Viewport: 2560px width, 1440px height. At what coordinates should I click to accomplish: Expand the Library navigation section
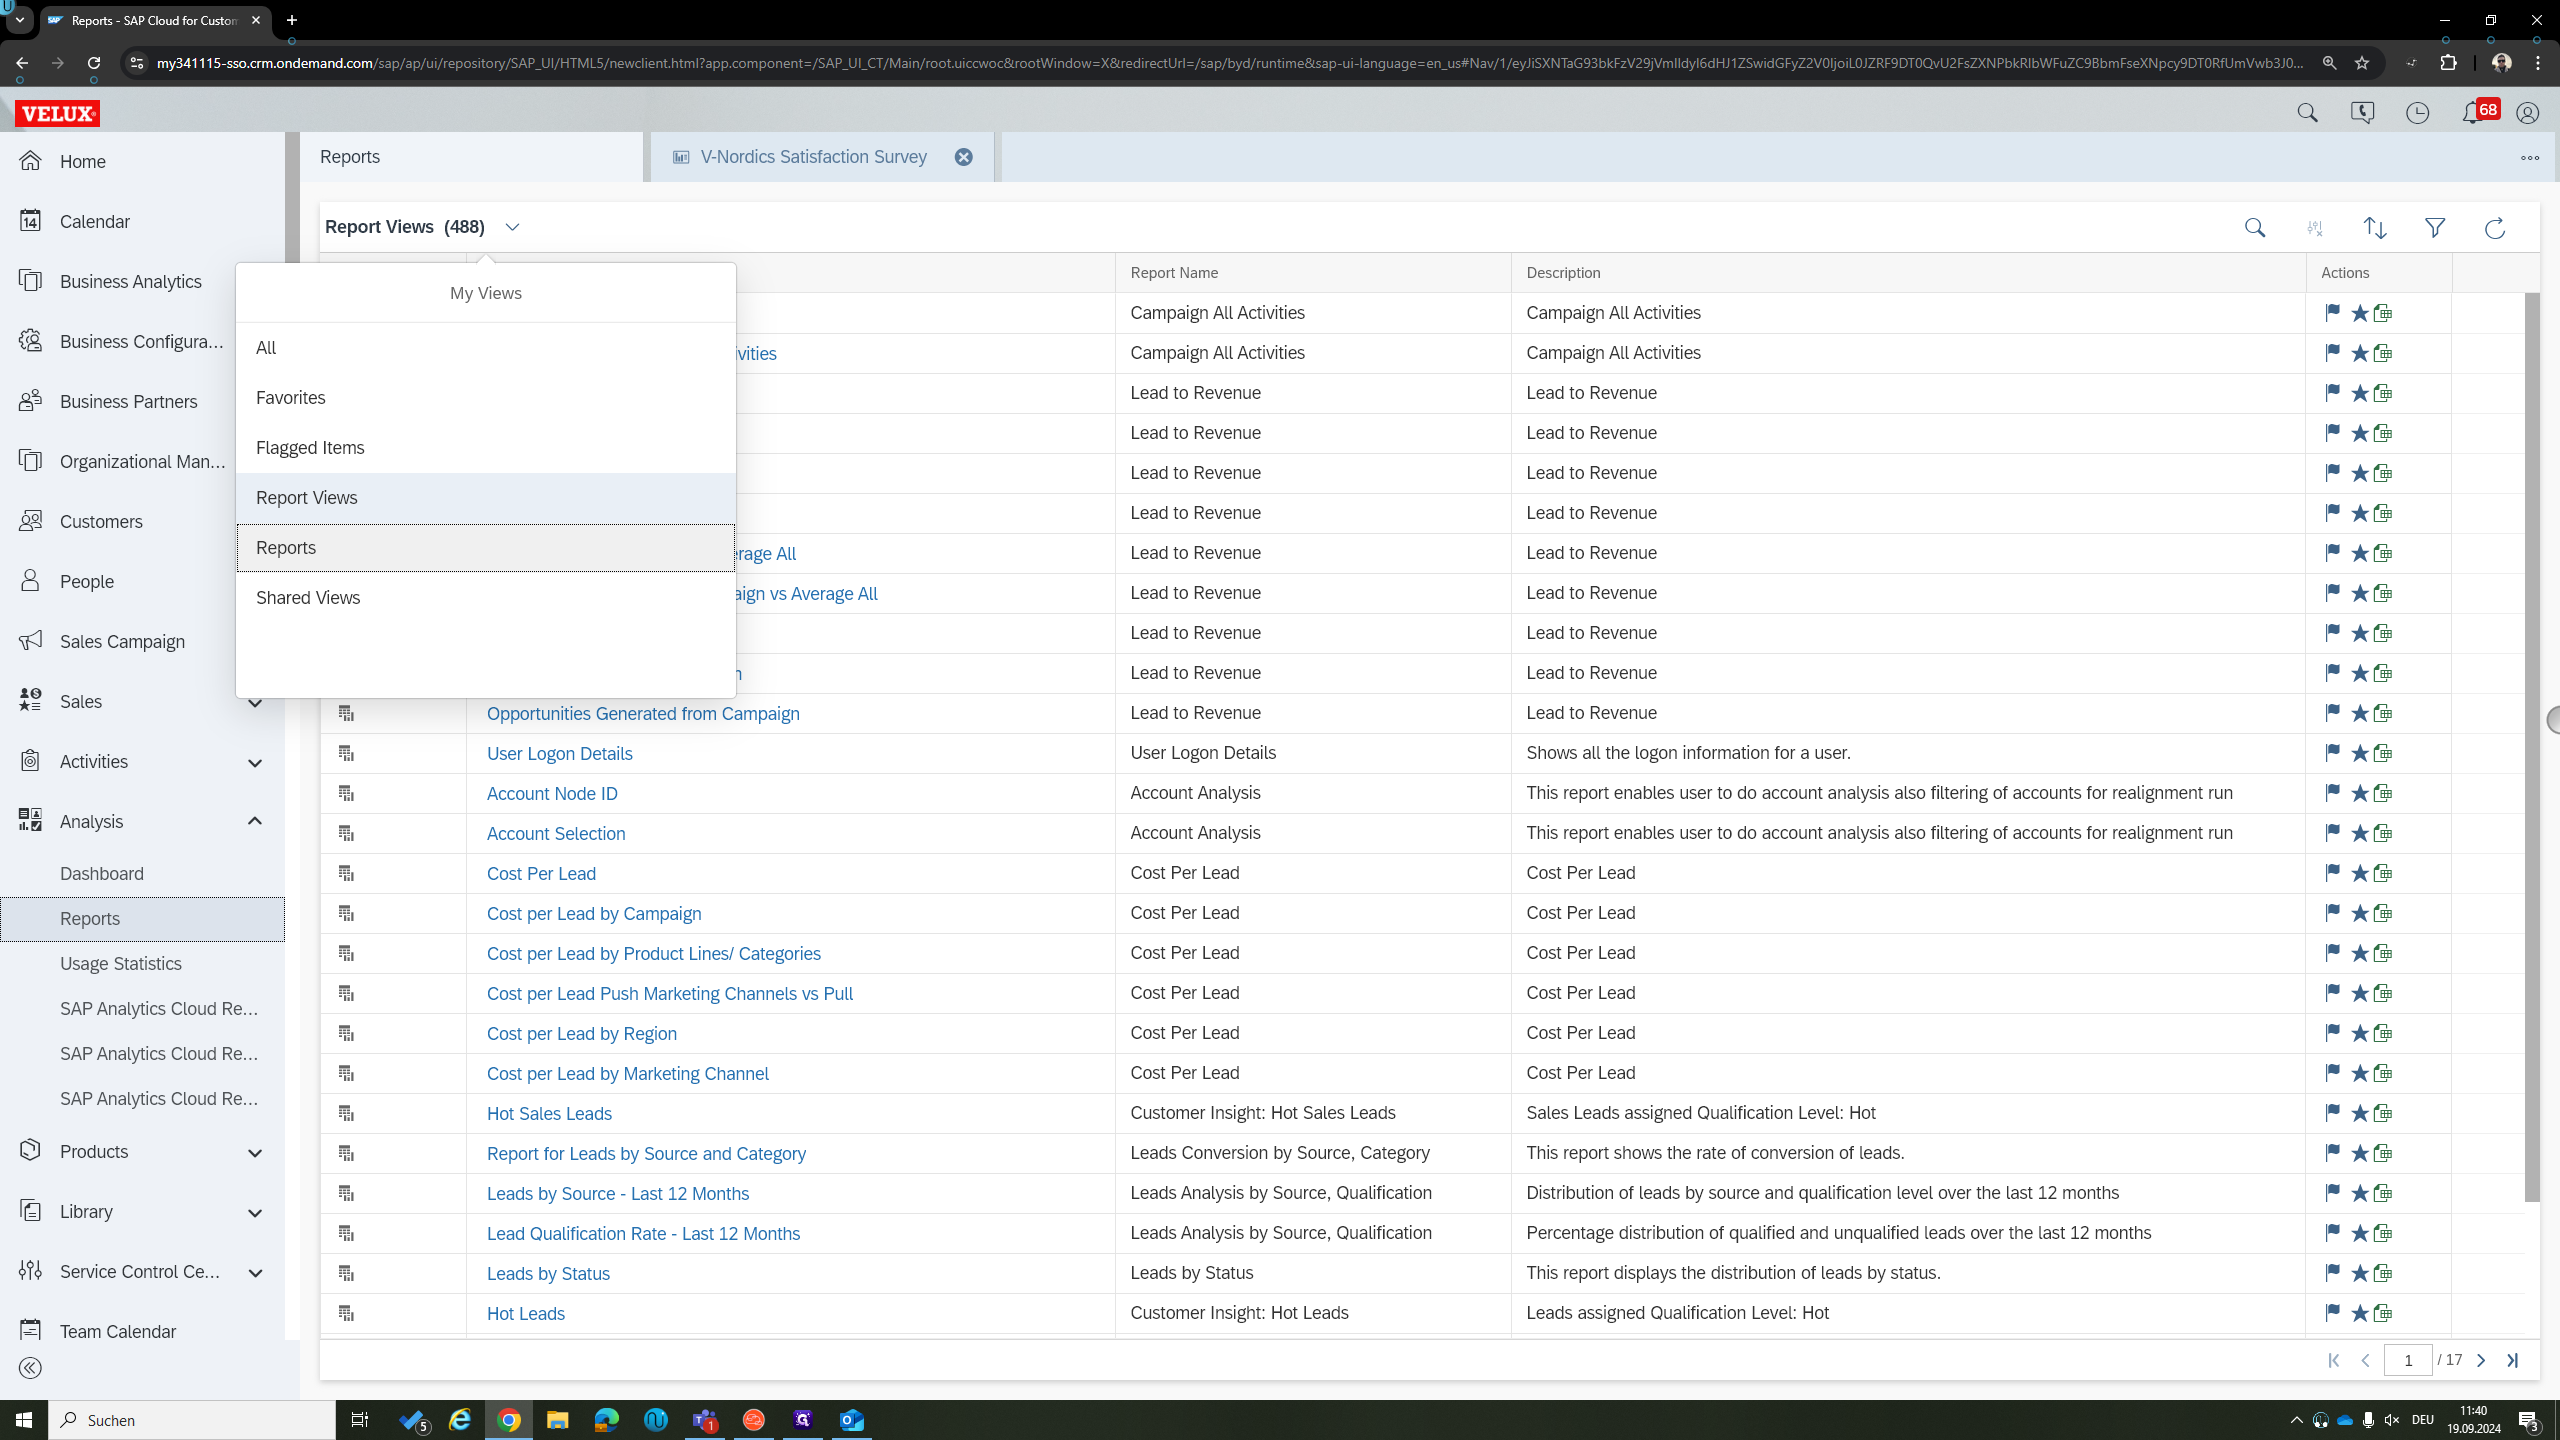pyautogui.click(x=255, y=1213)
